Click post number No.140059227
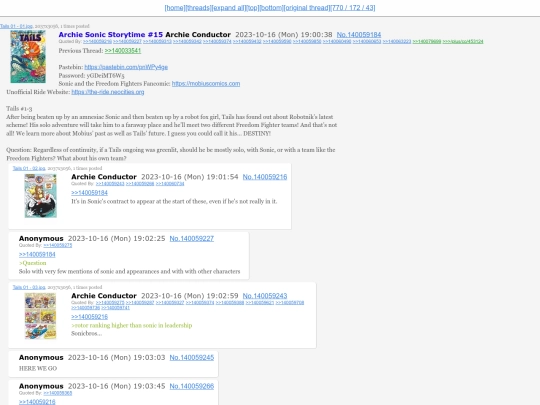Screen dimensions: 540x405 (x=192, y=239)
